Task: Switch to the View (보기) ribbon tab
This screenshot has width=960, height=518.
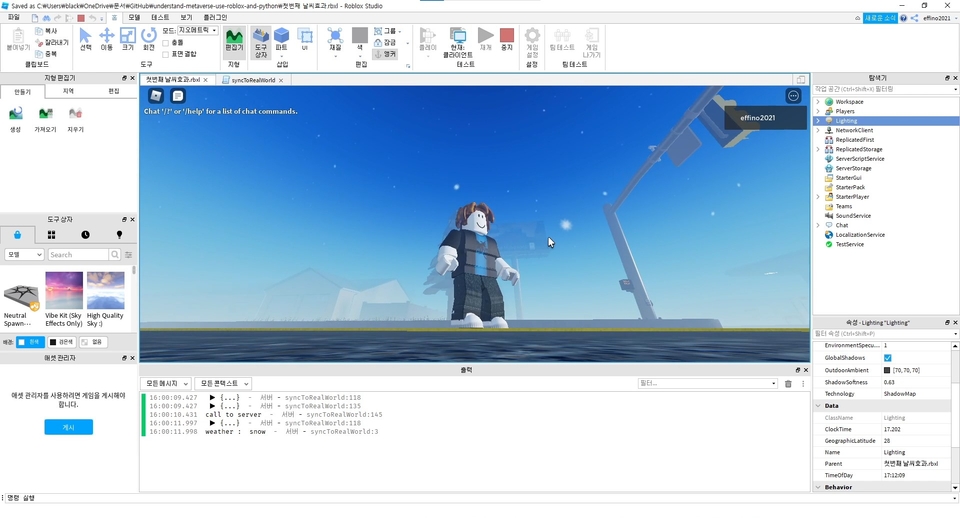Action: click(186, 18)
